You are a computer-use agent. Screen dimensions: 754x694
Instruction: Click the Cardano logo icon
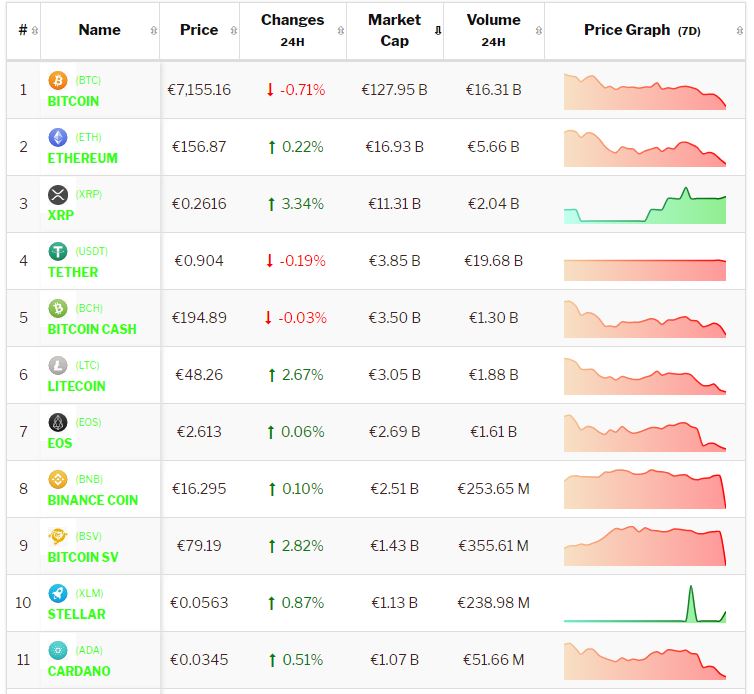pos(58,650)
